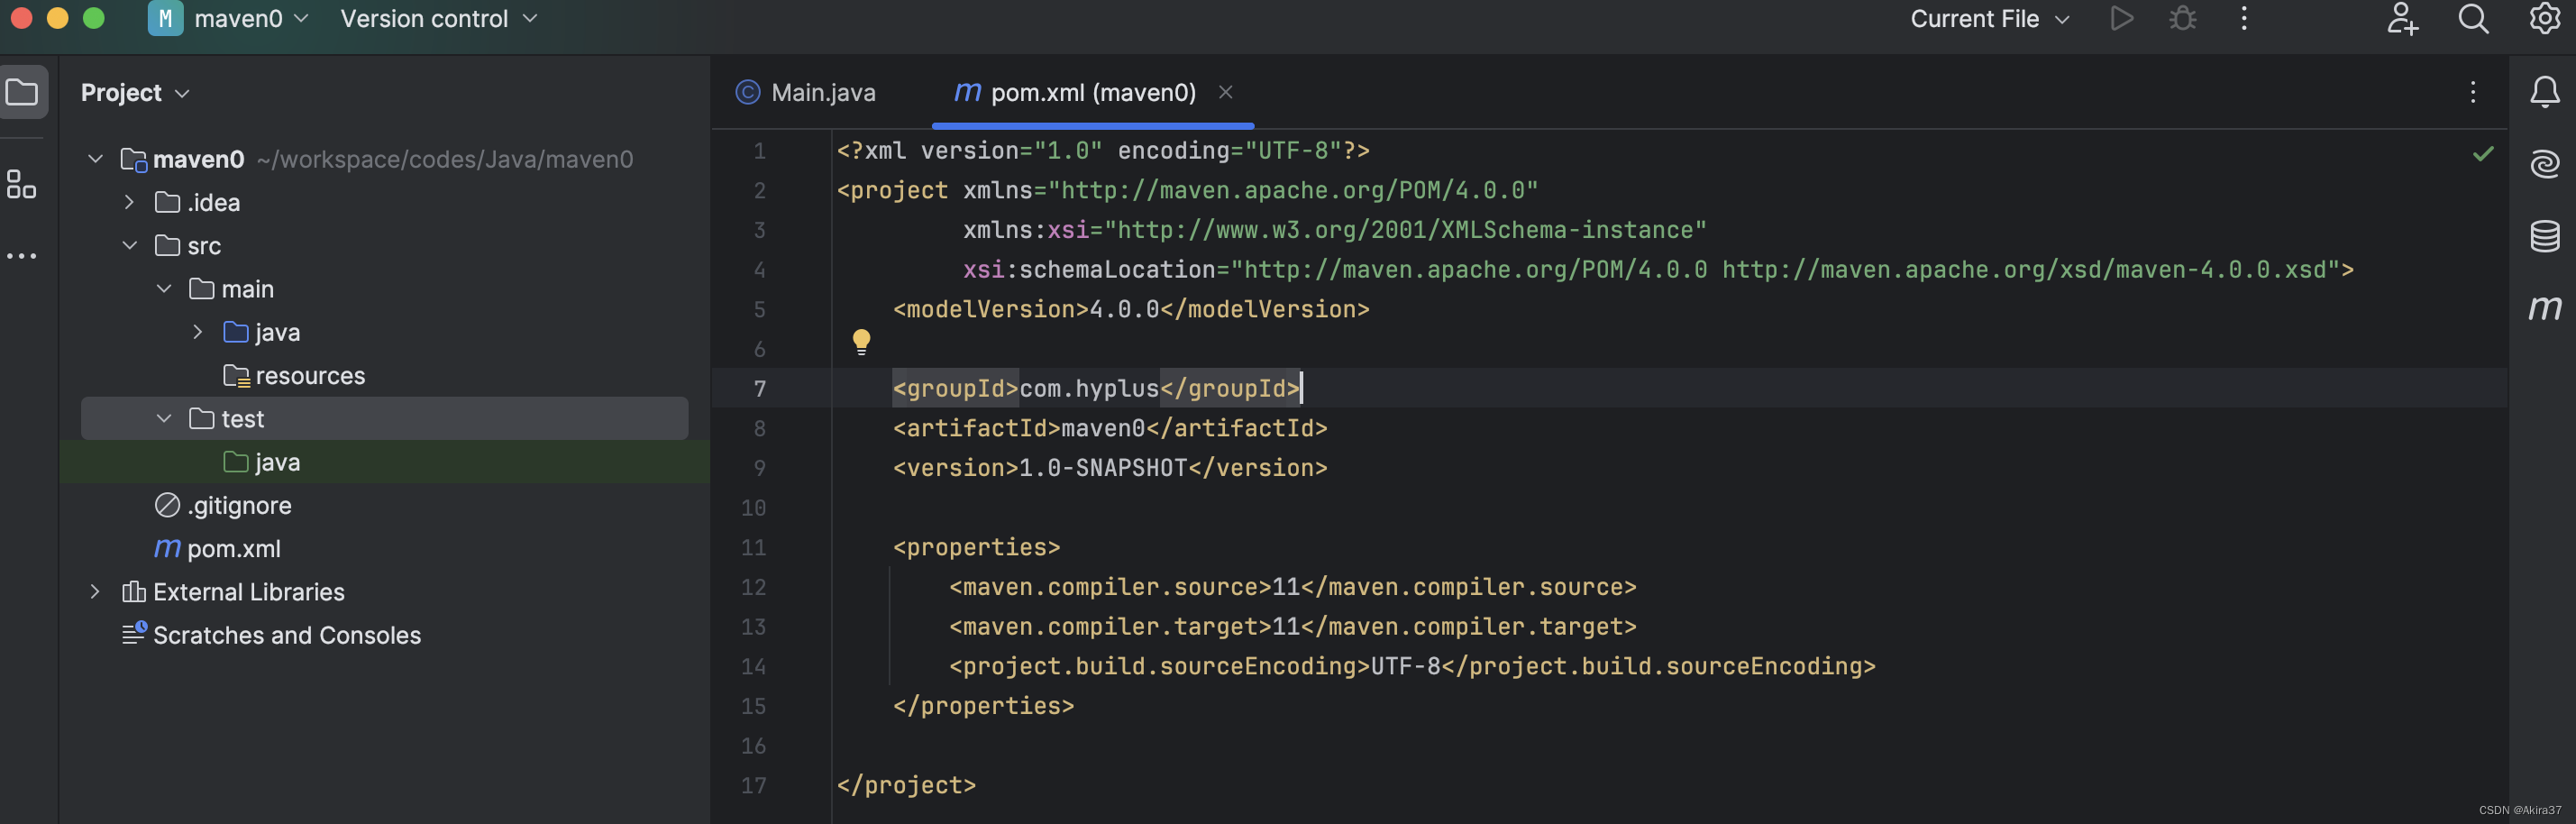
Task: Click the xml declaration line
Action: point(1103,150)
